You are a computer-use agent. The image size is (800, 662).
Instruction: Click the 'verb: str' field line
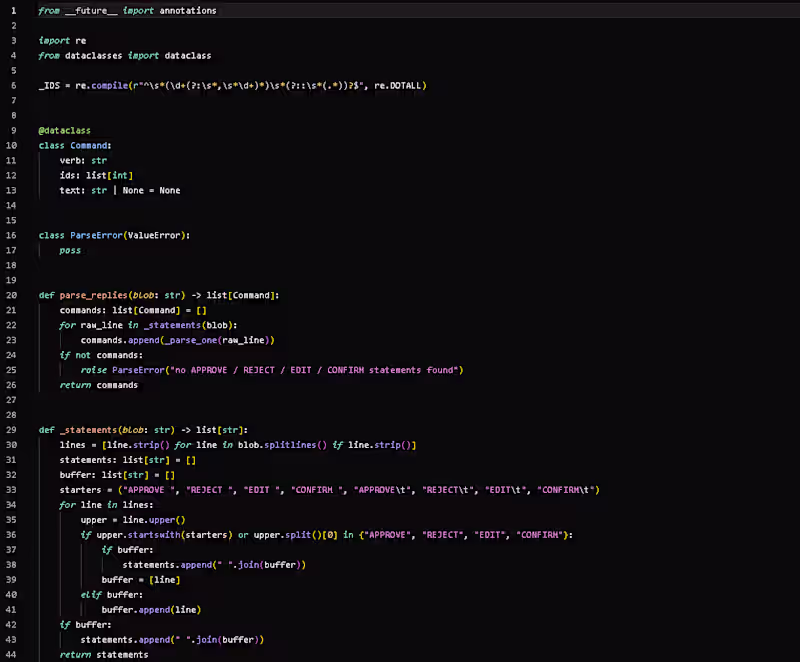pos(83,161)
